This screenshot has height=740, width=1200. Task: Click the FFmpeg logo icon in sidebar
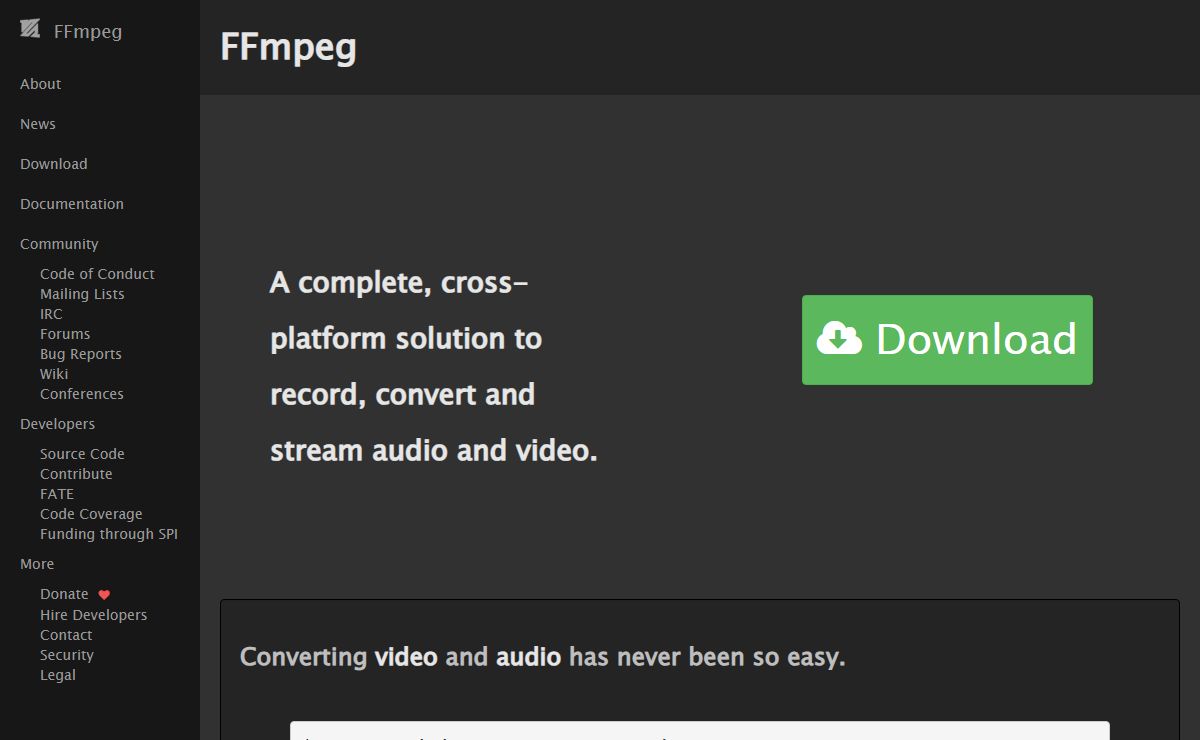30,29
